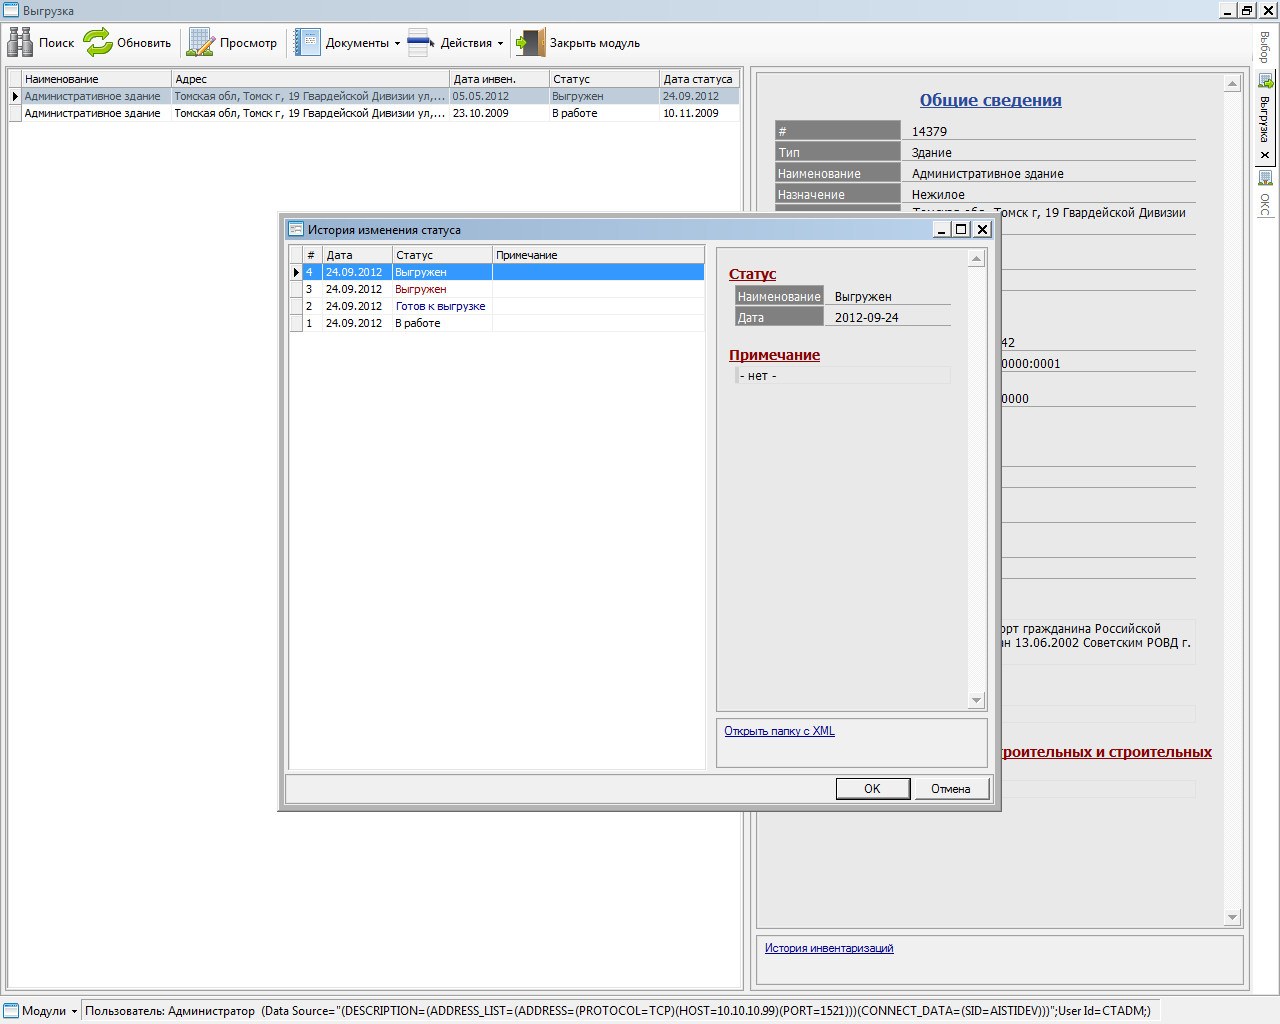This screenshot has width=1280, height=1024.
Task: Open the link Открыть папку с XML
Action: pos(779,731)
